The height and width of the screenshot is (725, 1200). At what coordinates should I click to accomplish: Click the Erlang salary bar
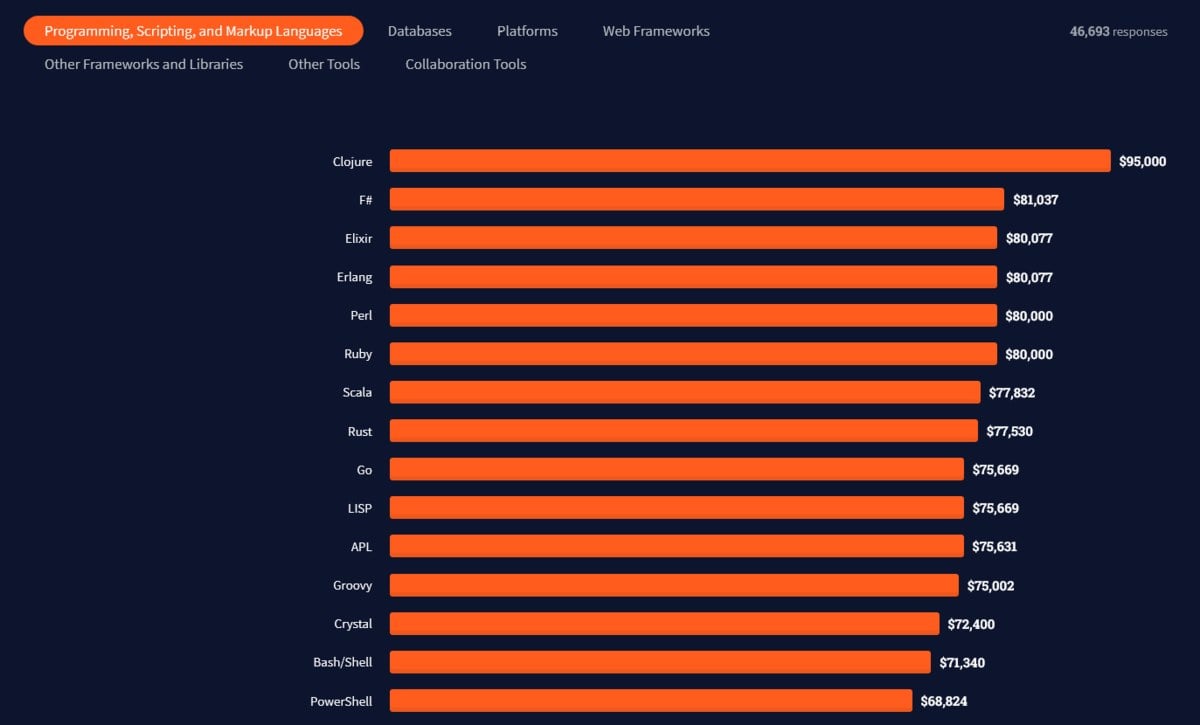[x=693, y=277]
